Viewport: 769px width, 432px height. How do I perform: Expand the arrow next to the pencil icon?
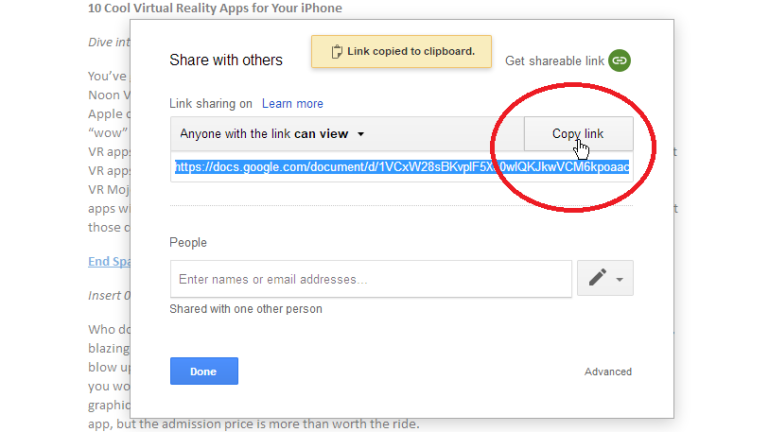click(620, 280)
